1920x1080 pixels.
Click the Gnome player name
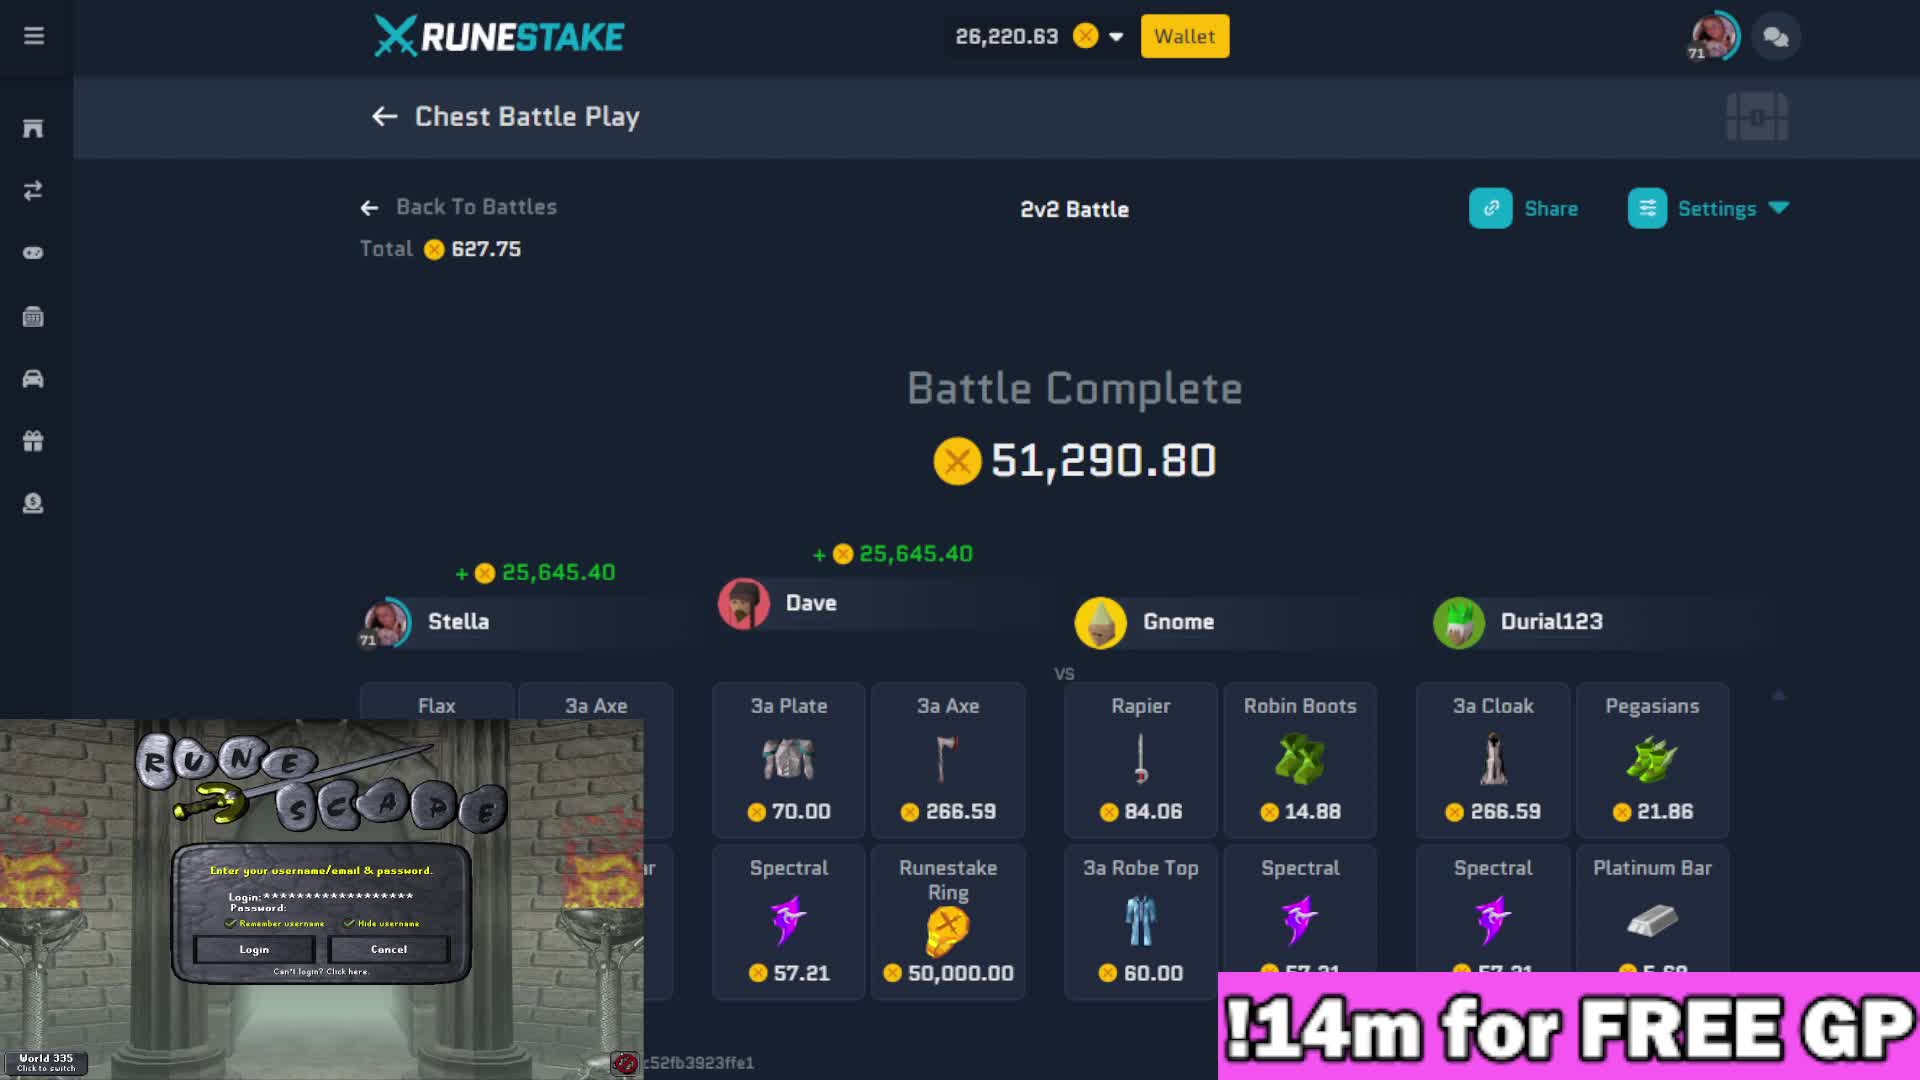coord(1178,622)
